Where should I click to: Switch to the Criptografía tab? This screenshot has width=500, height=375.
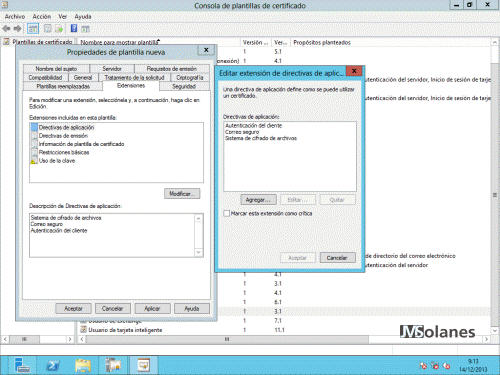tap(190, 77)
